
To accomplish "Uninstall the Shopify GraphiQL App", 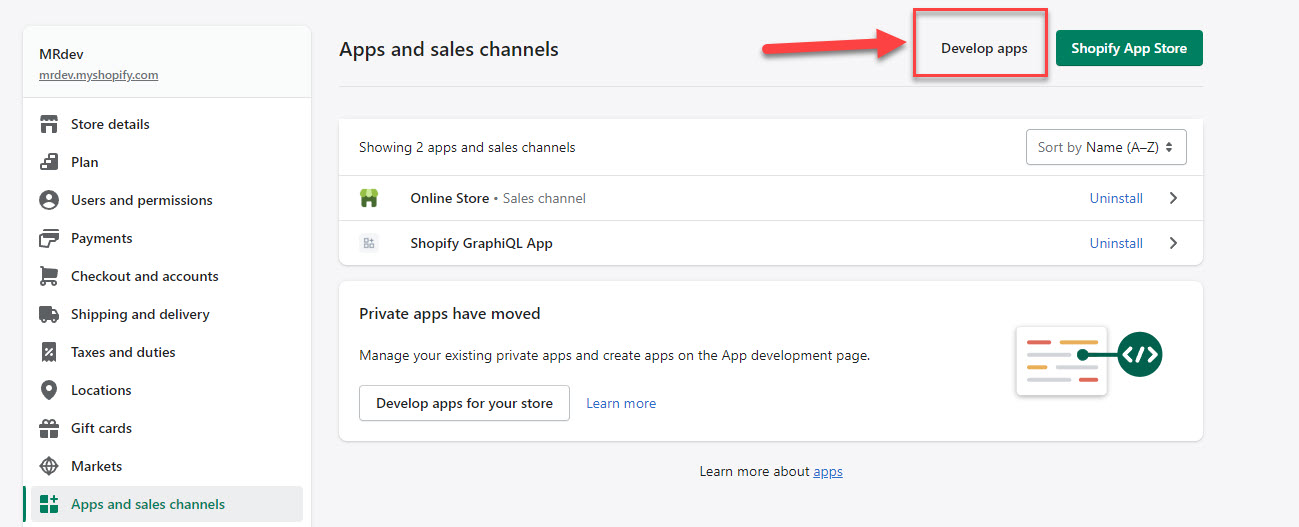I will point(1116,243).
